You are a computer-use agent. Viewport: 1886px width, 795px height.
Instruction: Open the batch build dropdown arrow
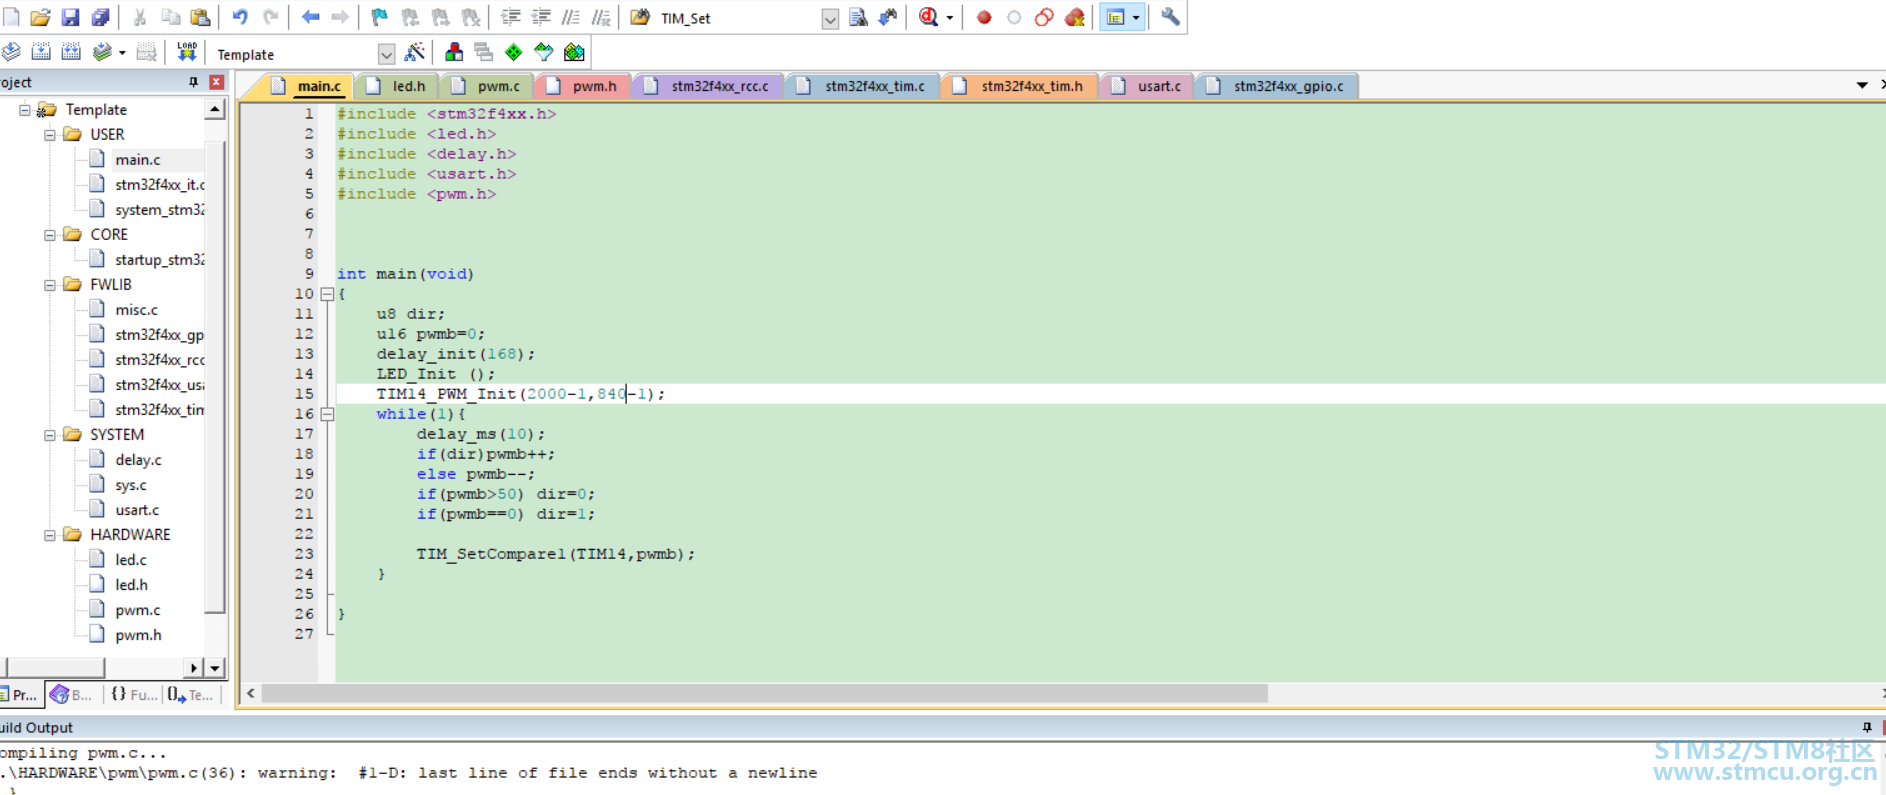point(122,53)
